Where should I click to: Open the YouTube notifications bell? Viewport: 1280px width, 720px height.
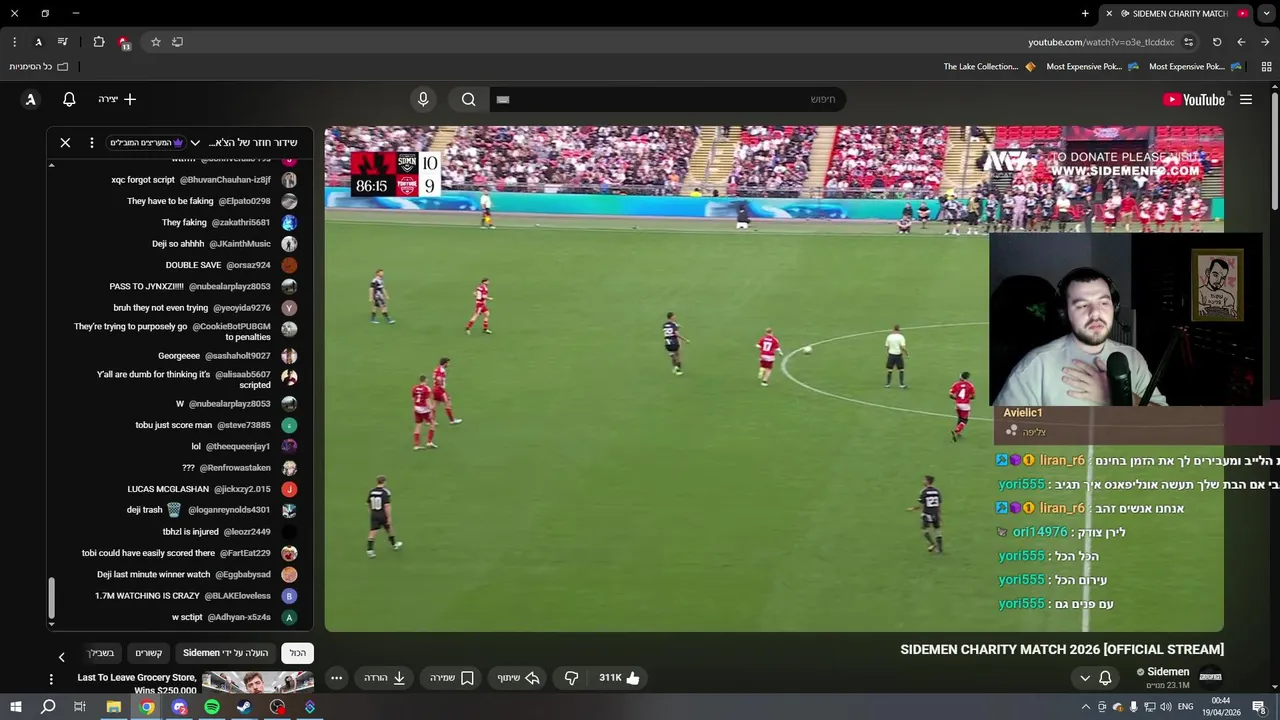pos(69,99)
